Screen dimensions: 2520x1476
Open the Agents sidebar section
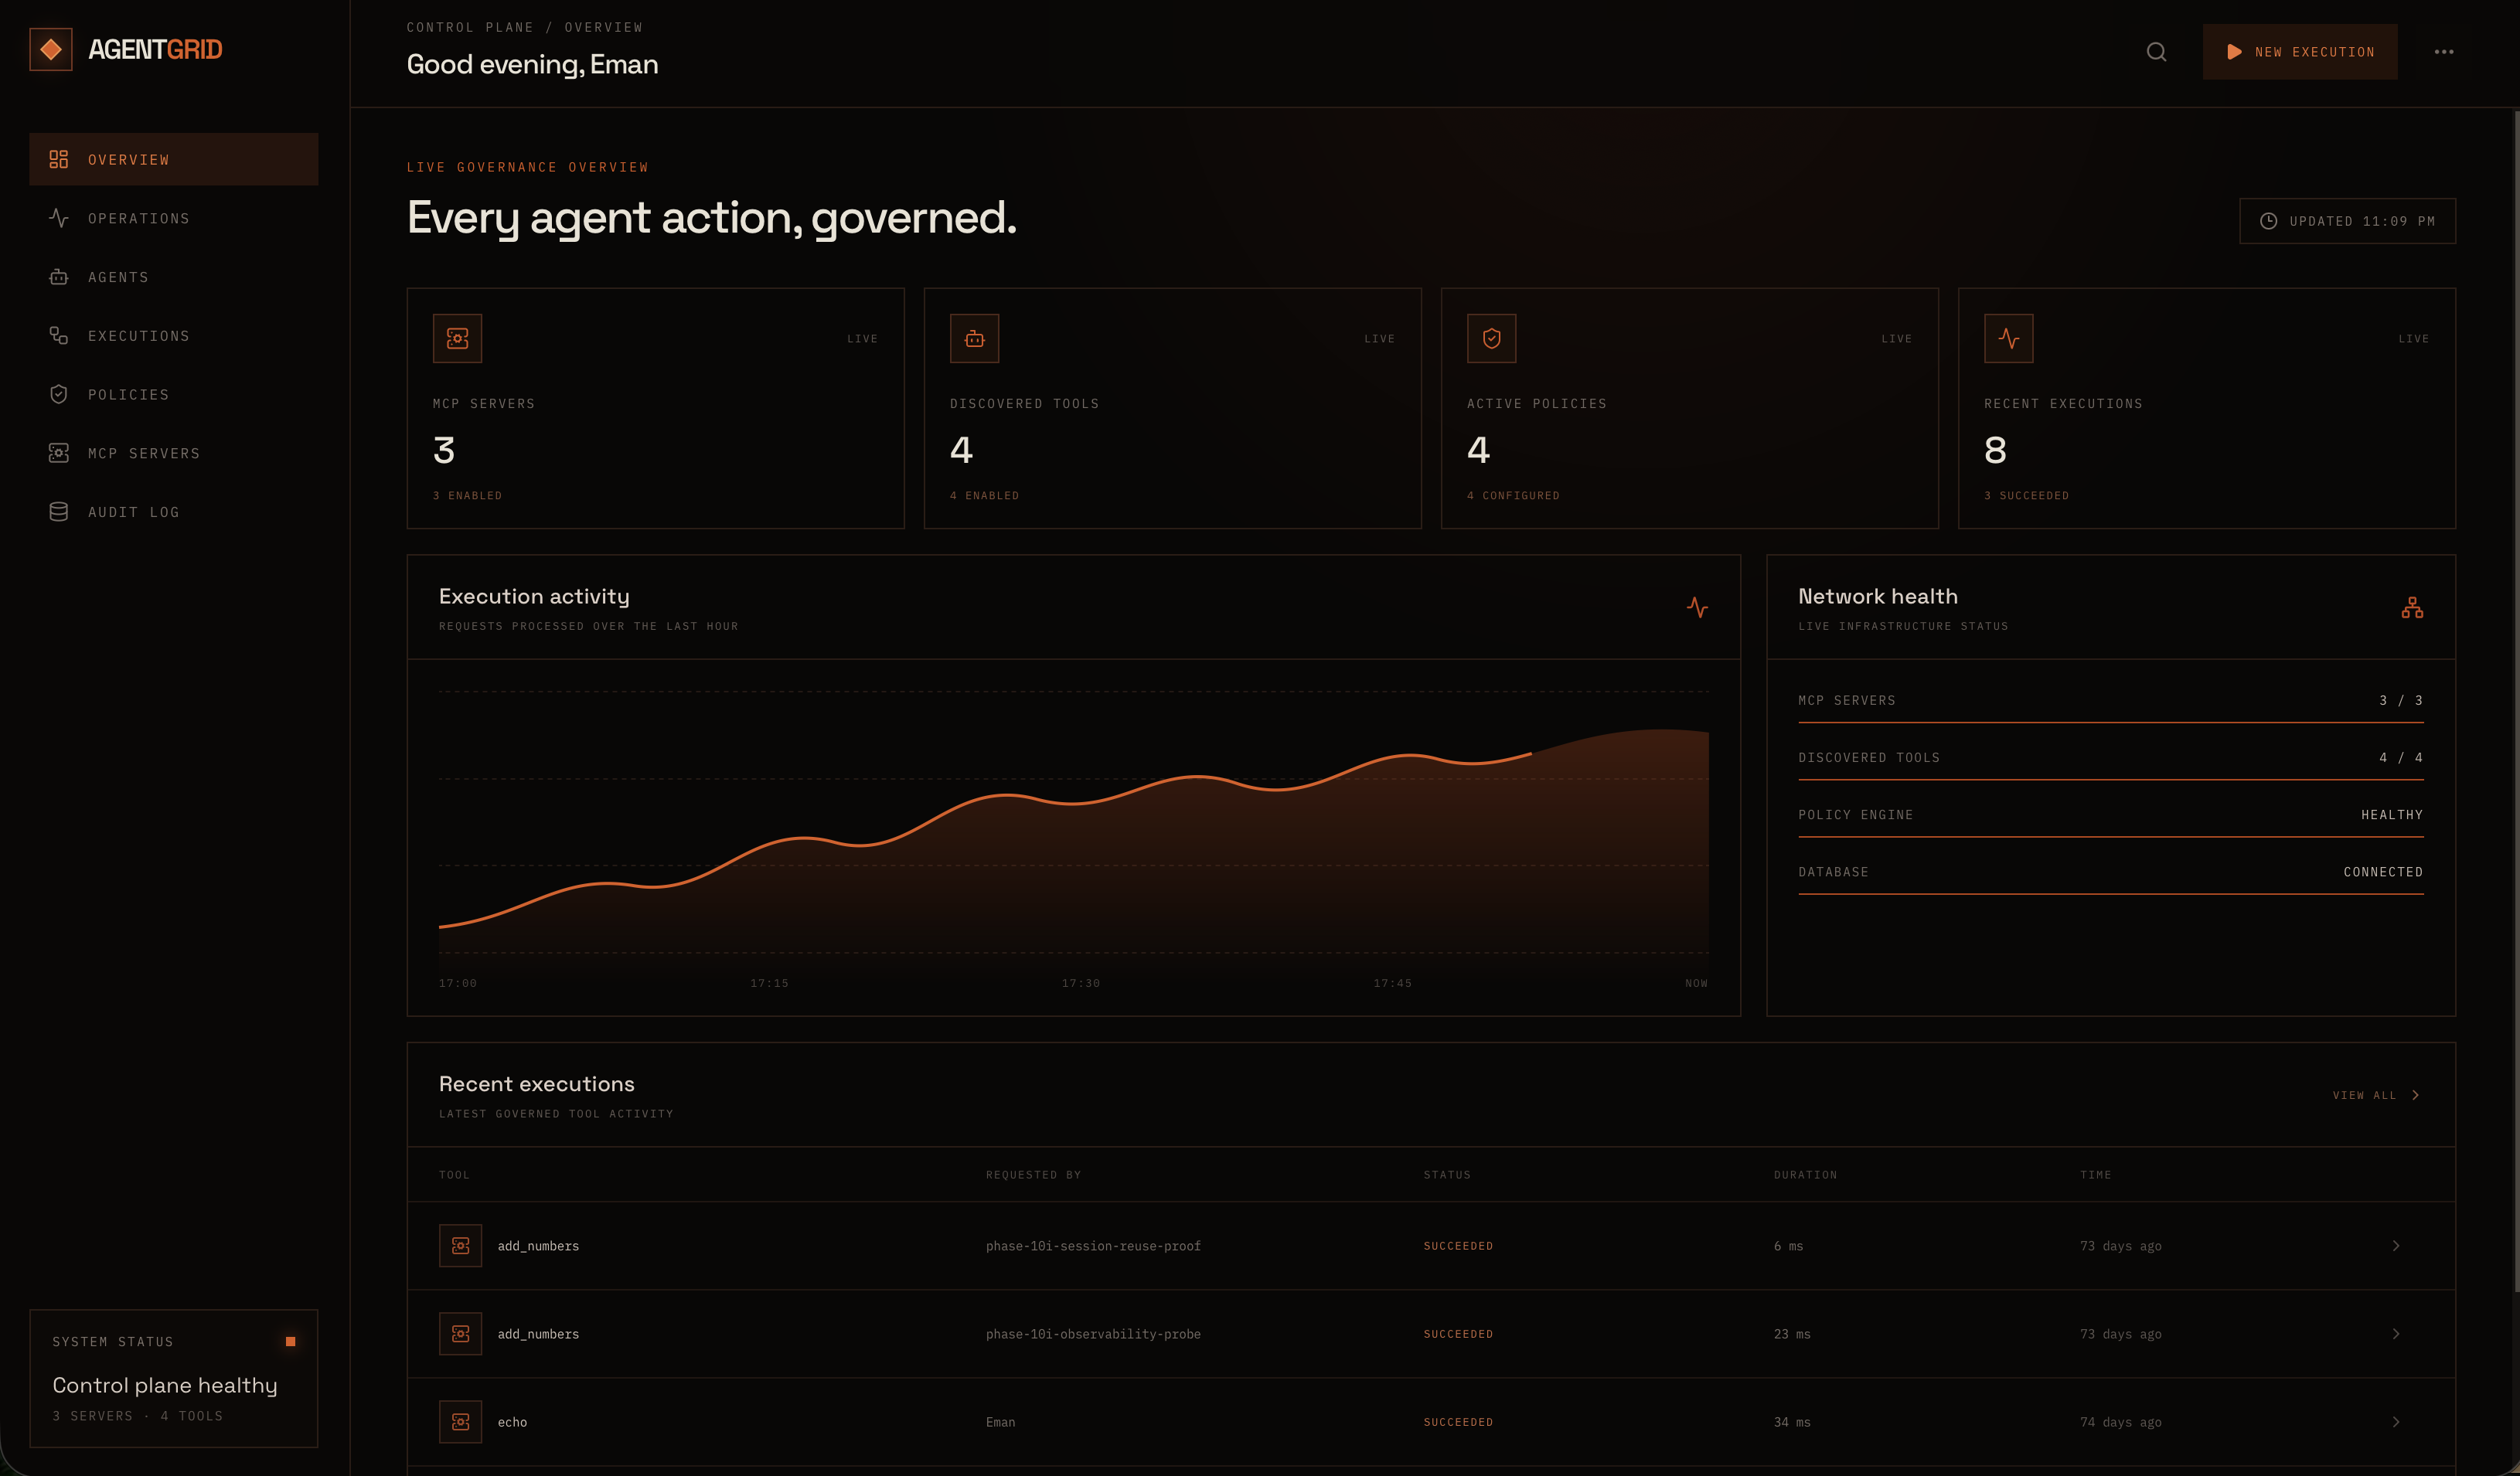point(174,277)
